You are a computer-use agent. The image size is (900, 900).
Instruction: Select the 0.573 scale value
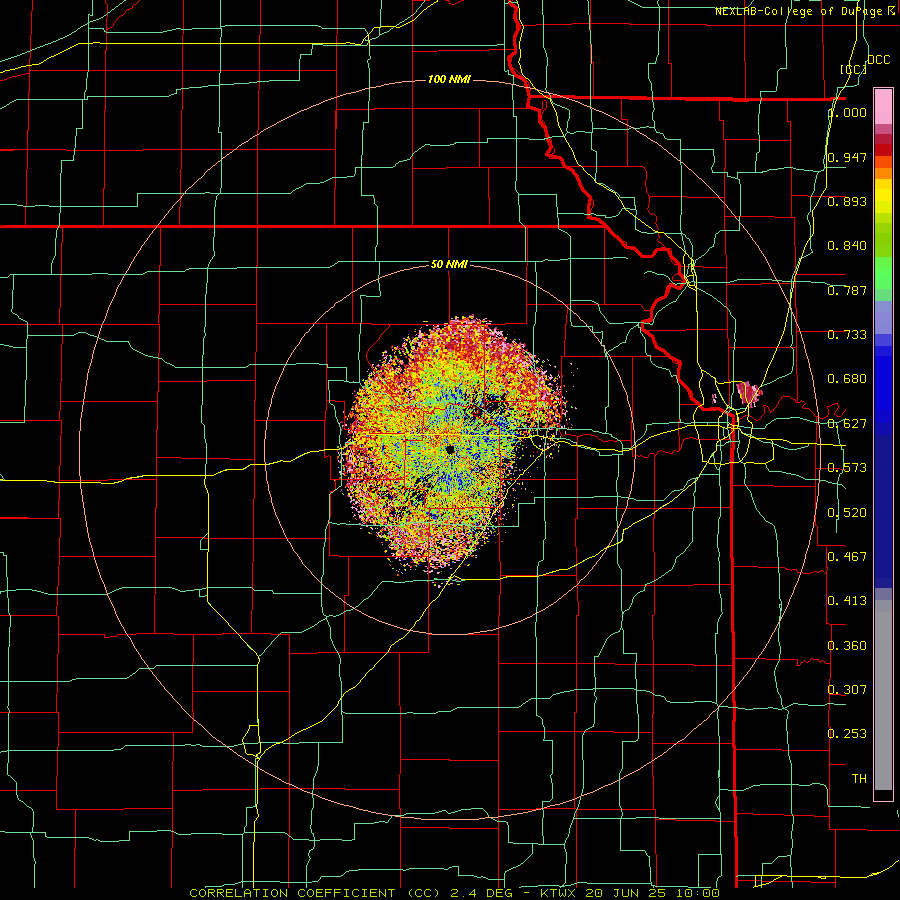click(x=847, y=468)
